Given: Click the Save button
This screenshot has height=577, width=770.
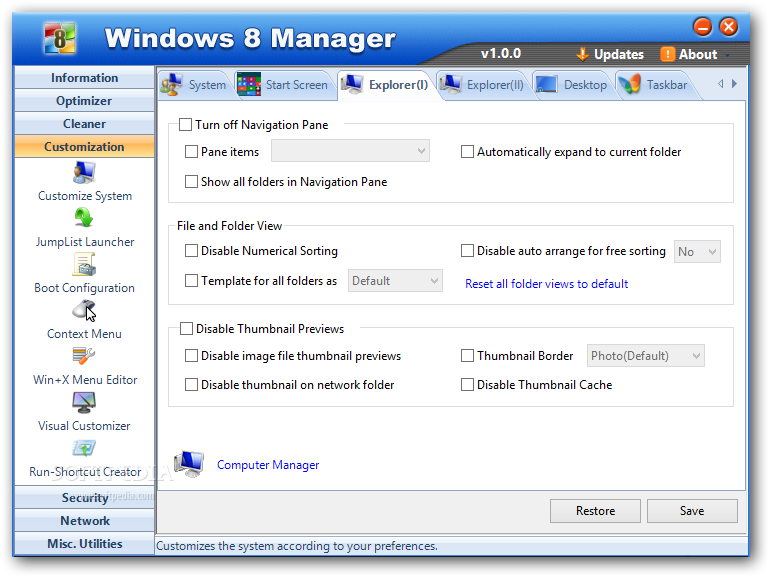Looking at the screenshot, I should (x=692, y=511).
